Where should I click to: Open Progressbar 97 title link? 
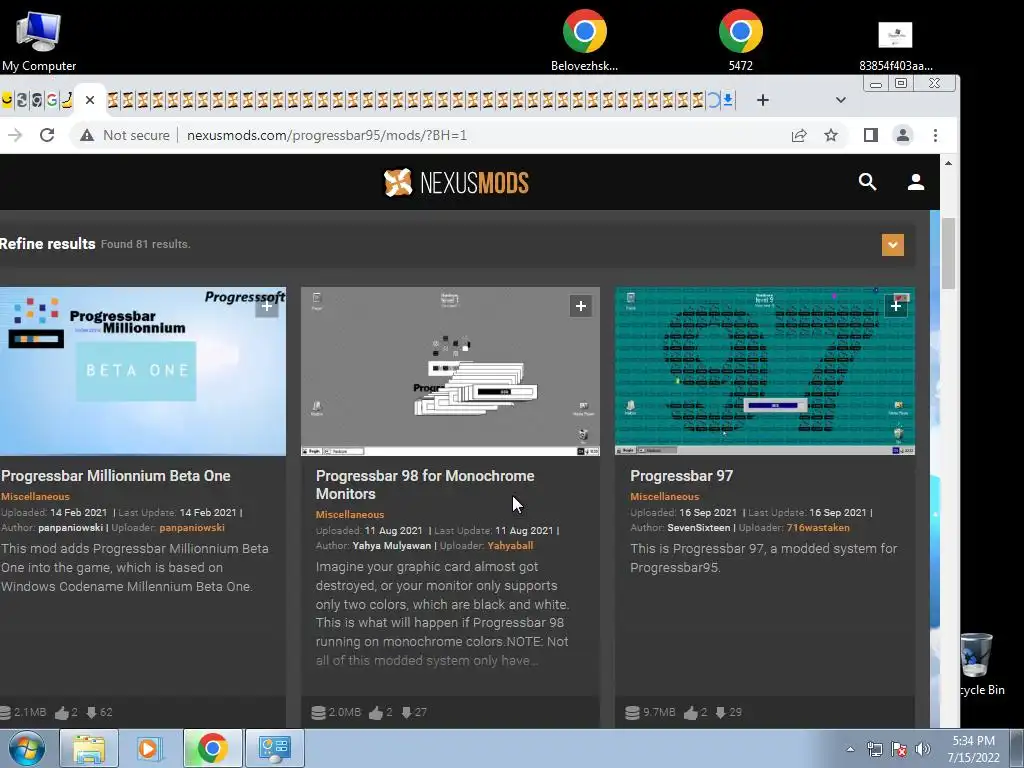(681, 475)
